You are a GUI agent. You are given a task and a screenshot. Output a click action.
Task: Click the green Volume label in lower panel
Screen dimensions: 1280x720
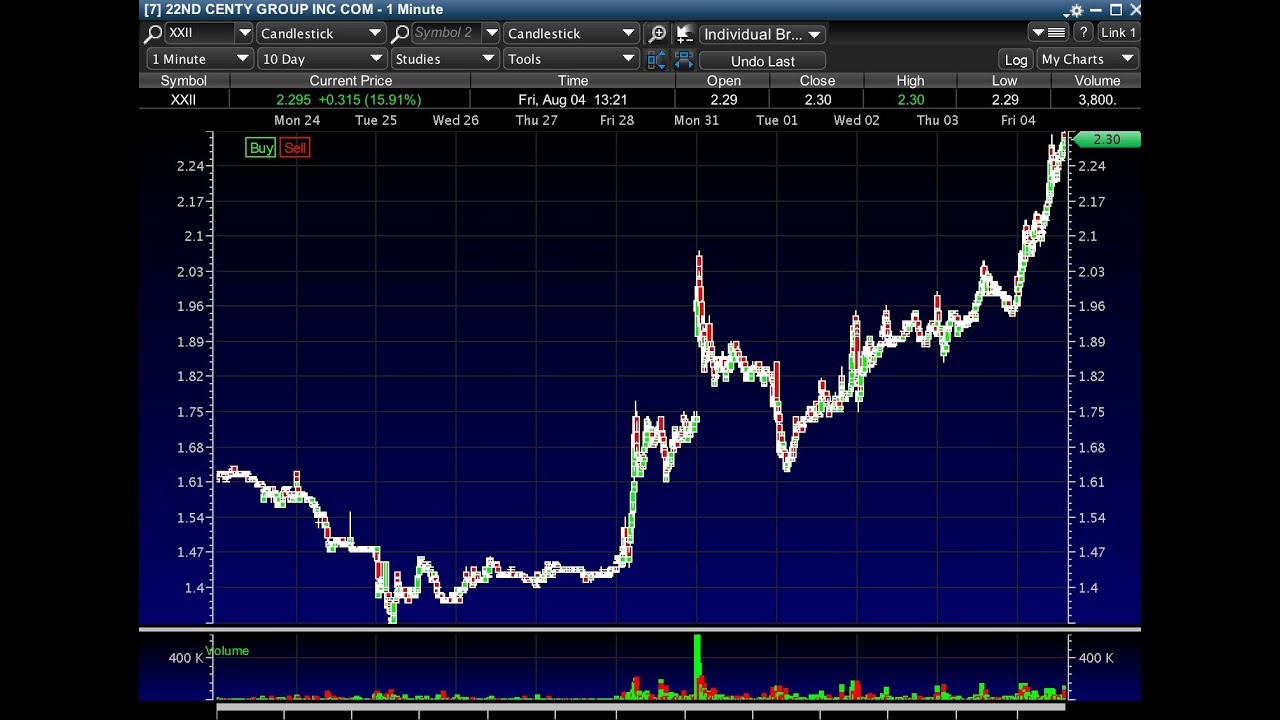pos(228,651)
